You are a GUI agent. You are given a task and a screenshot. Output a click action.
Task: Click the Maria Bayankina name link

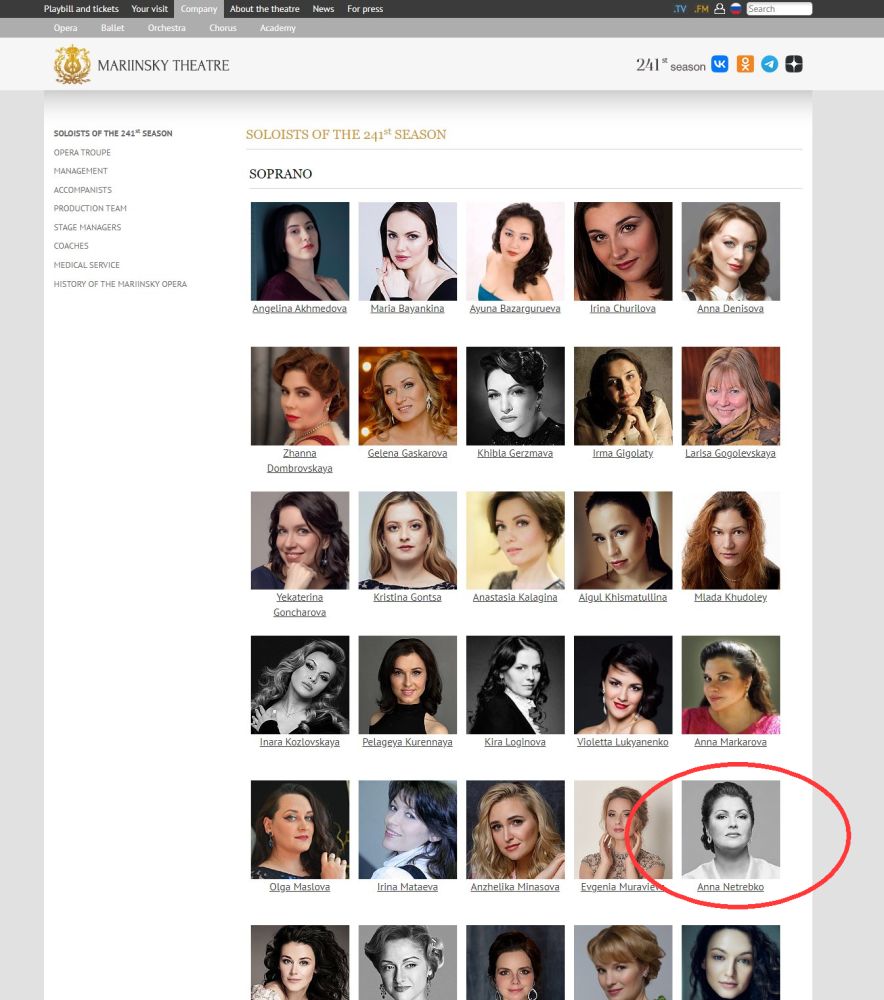tap(408, 309)
